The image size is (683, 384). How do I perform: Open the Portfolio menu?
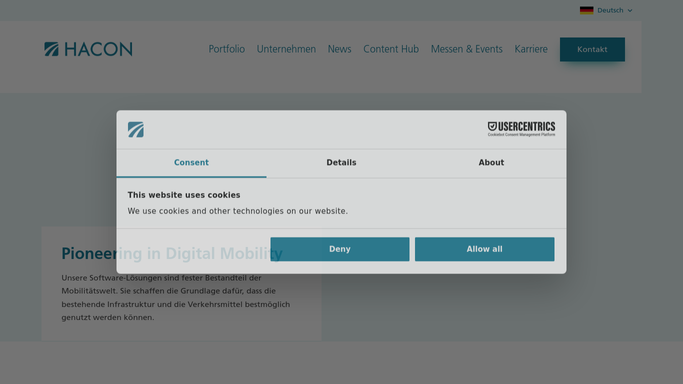point(227,49)
